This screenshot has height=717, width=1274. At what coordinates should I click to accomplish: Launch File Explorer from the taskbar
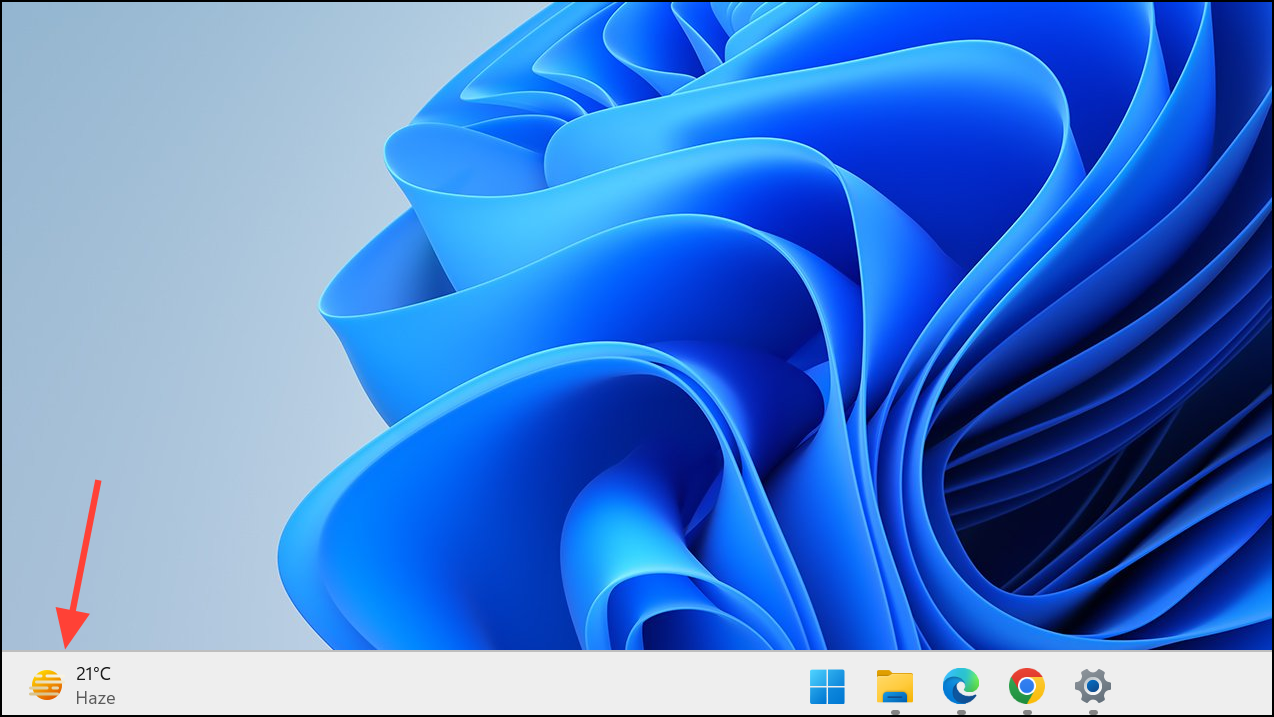(x=894, y=686)
